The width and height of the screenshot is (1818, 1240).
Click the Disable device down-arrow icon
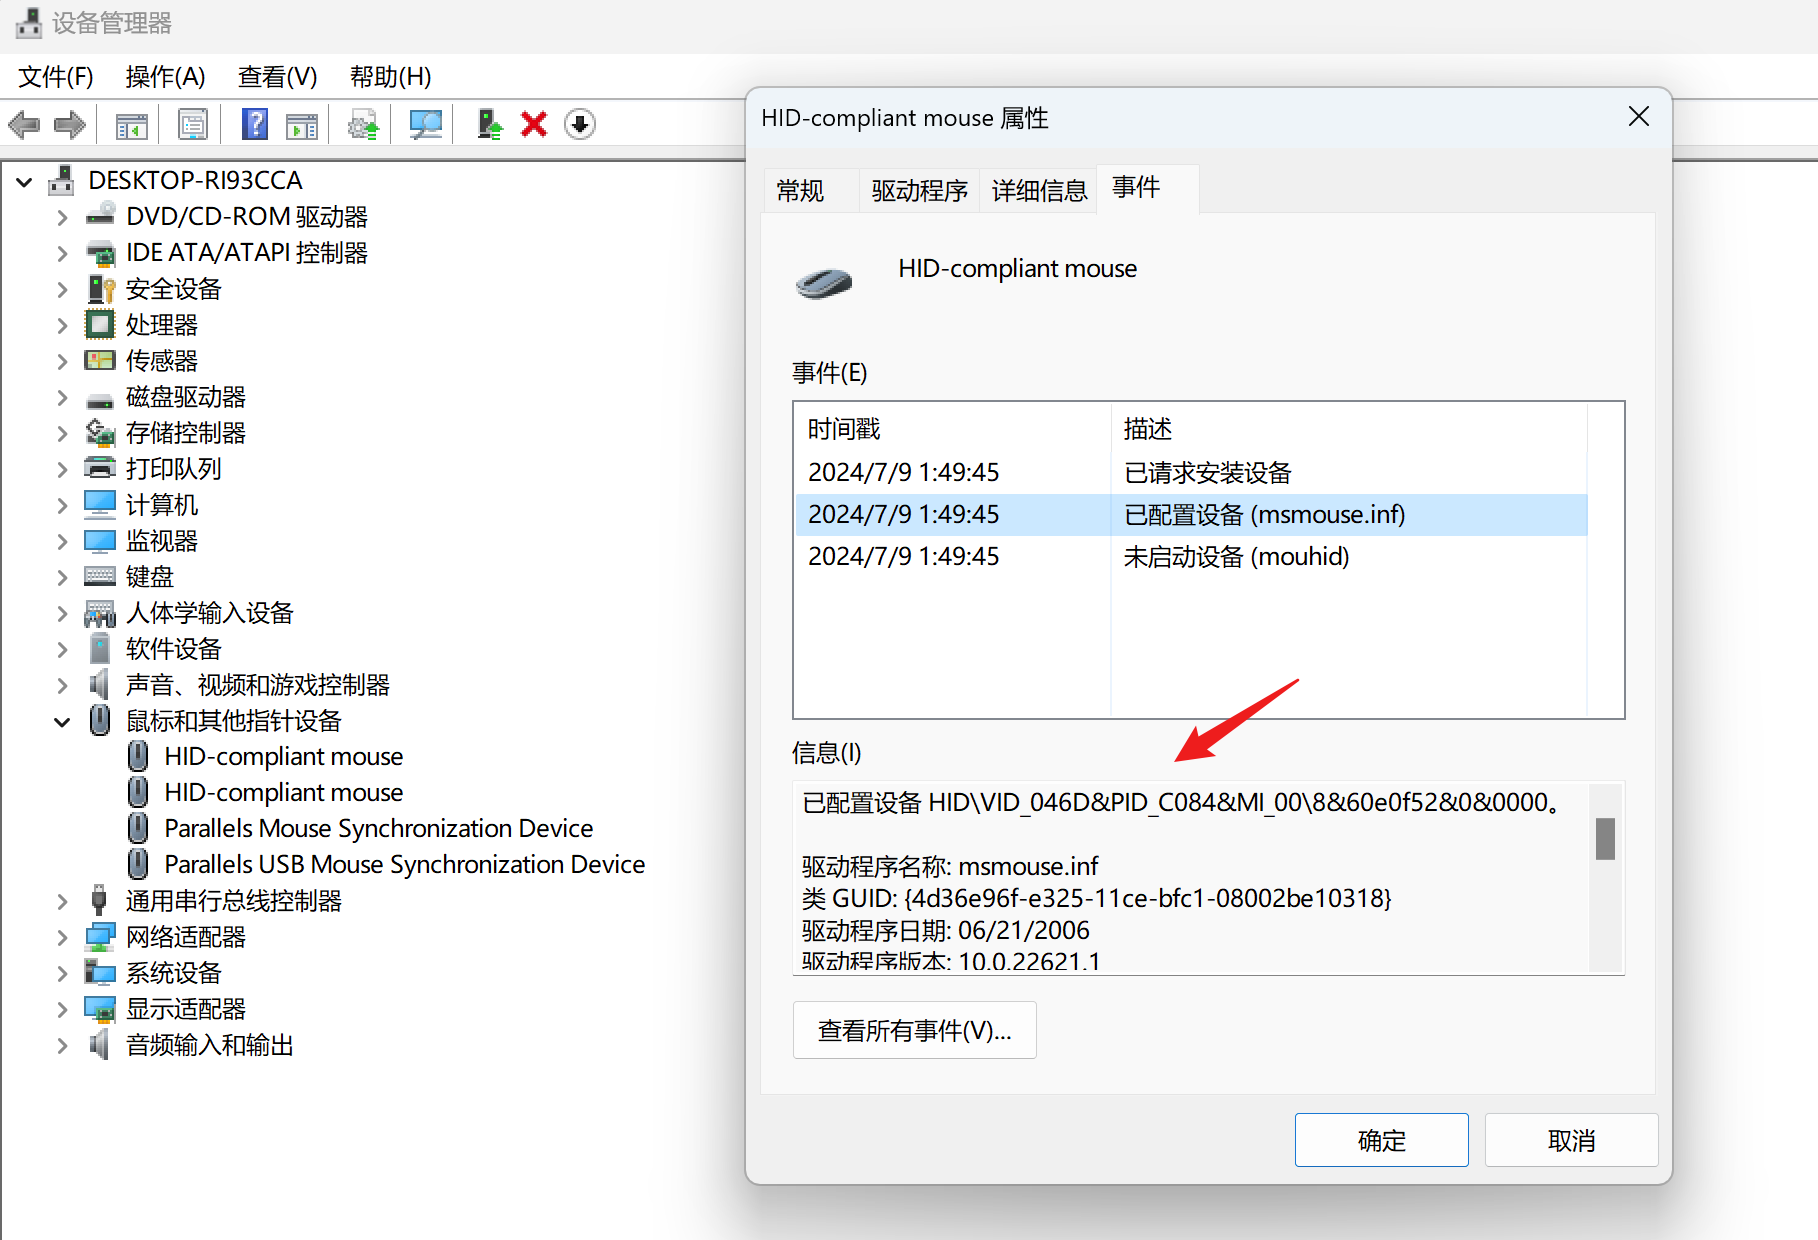click(580, 125)
